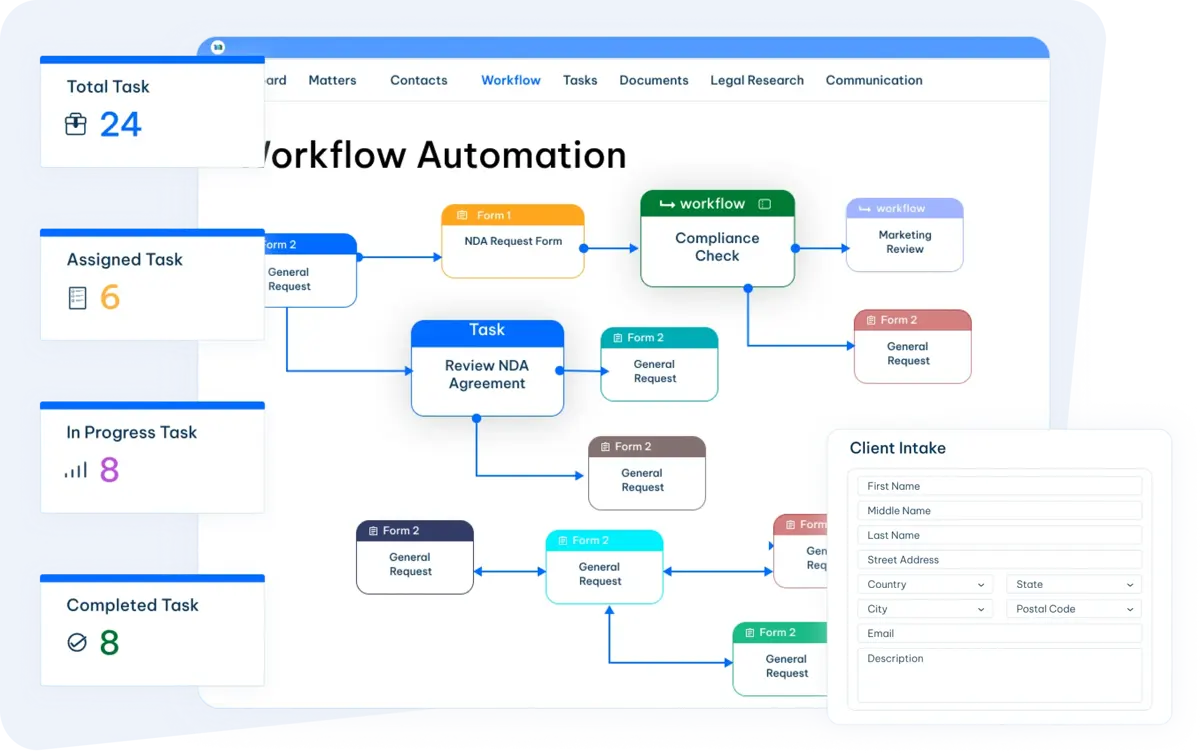Click the checklist icon in Assigned Task card

[77, 298]
